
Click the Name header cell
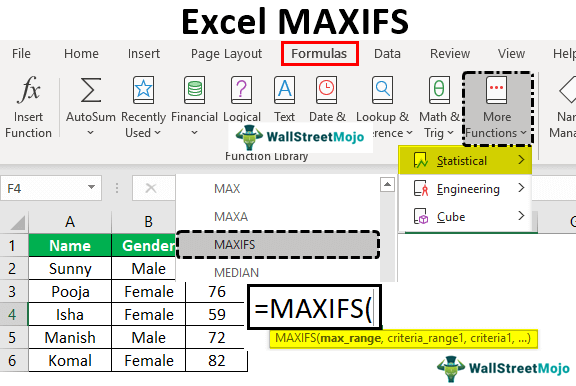point(70,245)
